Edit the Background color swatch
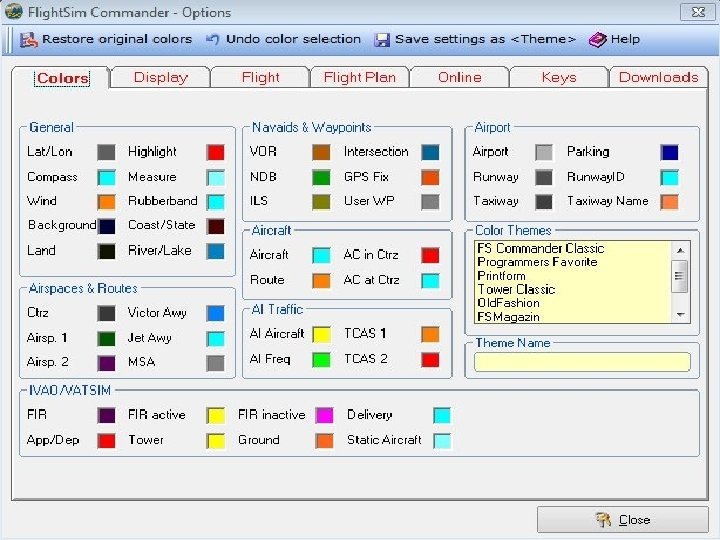Viewport: 720px width, 540px height. point(106,226)
